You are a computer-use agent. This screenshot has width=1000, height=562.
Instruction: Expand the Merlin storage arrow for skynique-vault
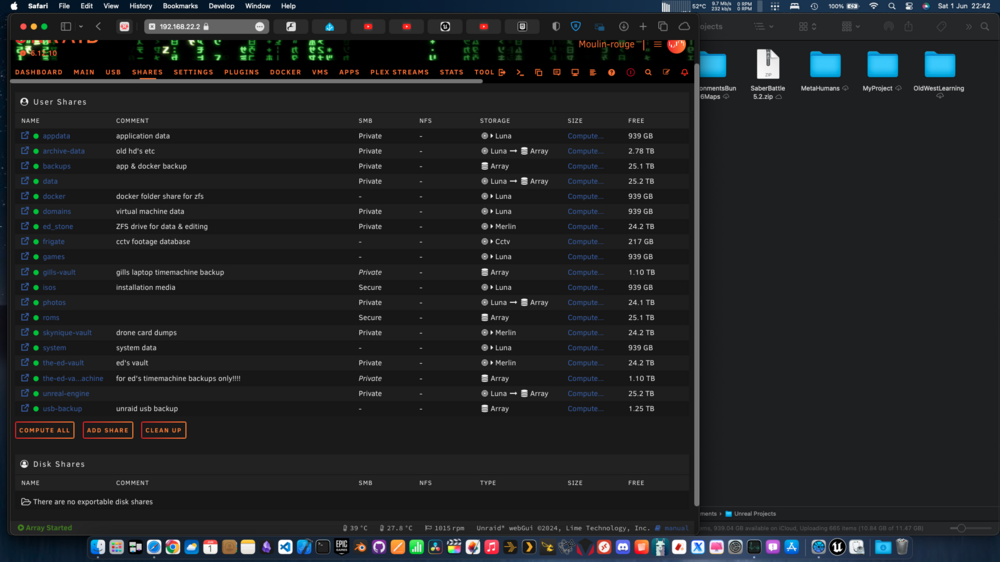(x=492, y=332)
